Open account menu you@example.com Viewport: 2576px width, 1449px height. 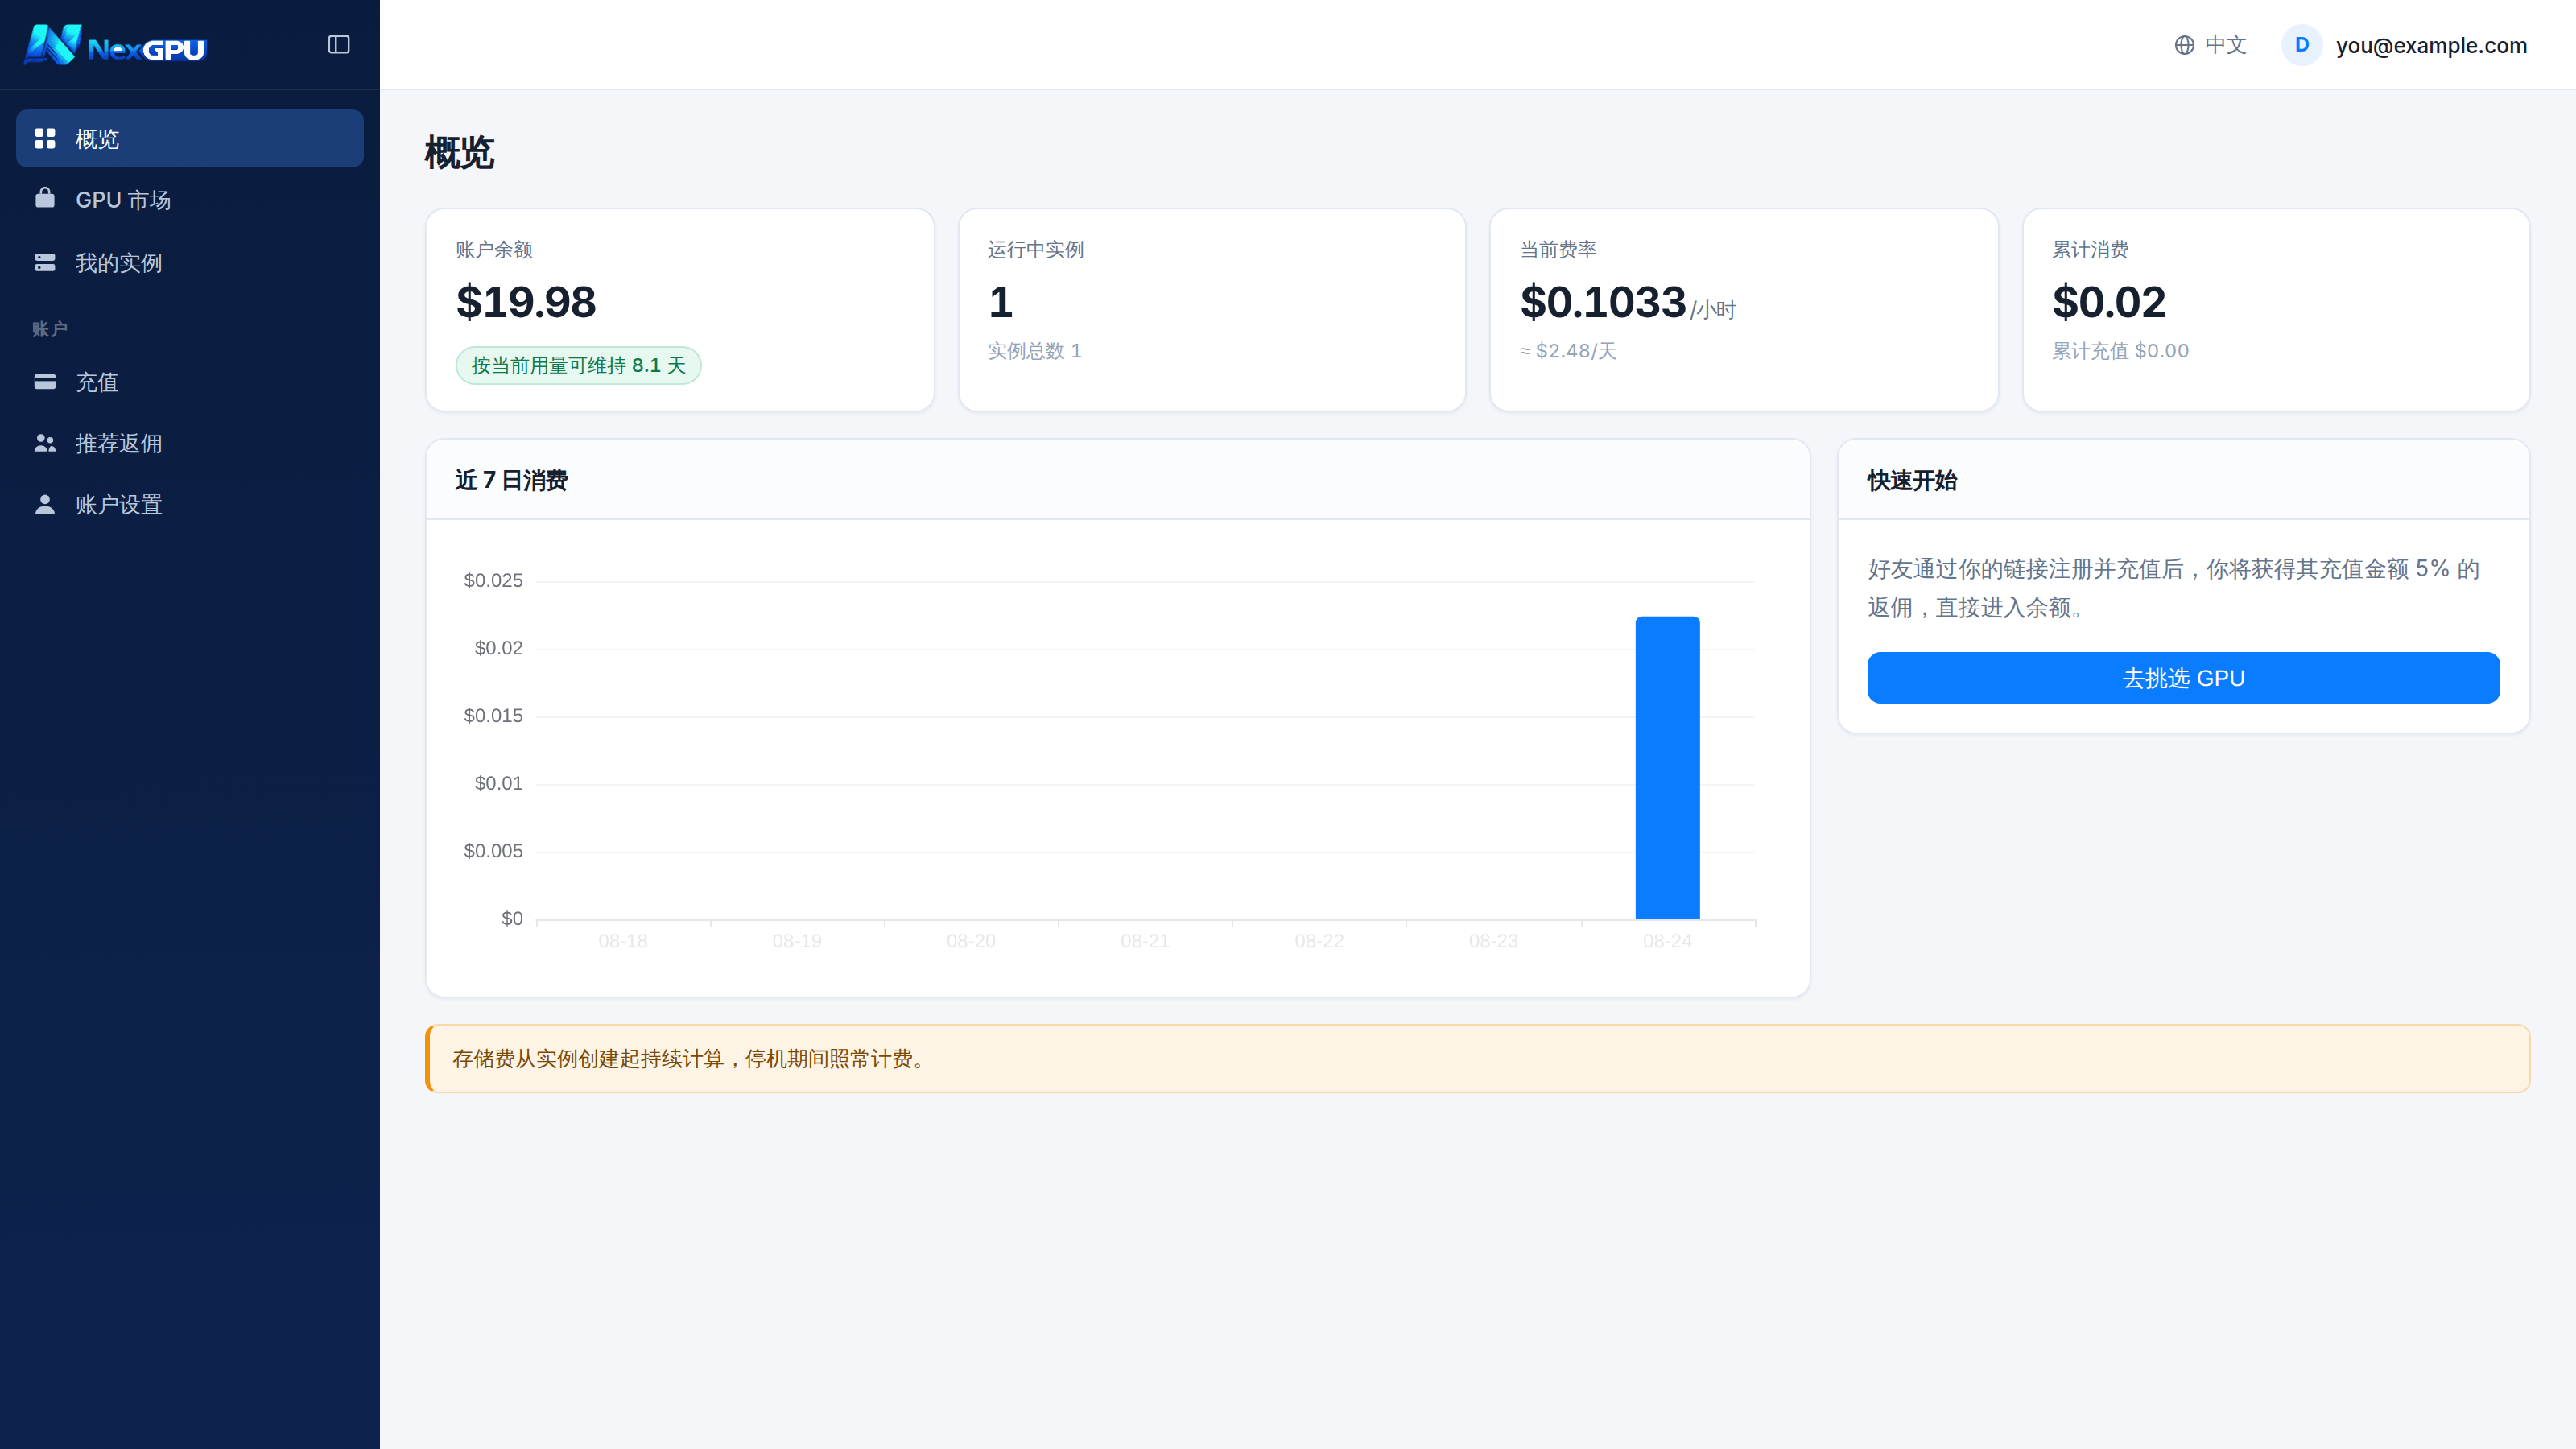pos(2405,45)
